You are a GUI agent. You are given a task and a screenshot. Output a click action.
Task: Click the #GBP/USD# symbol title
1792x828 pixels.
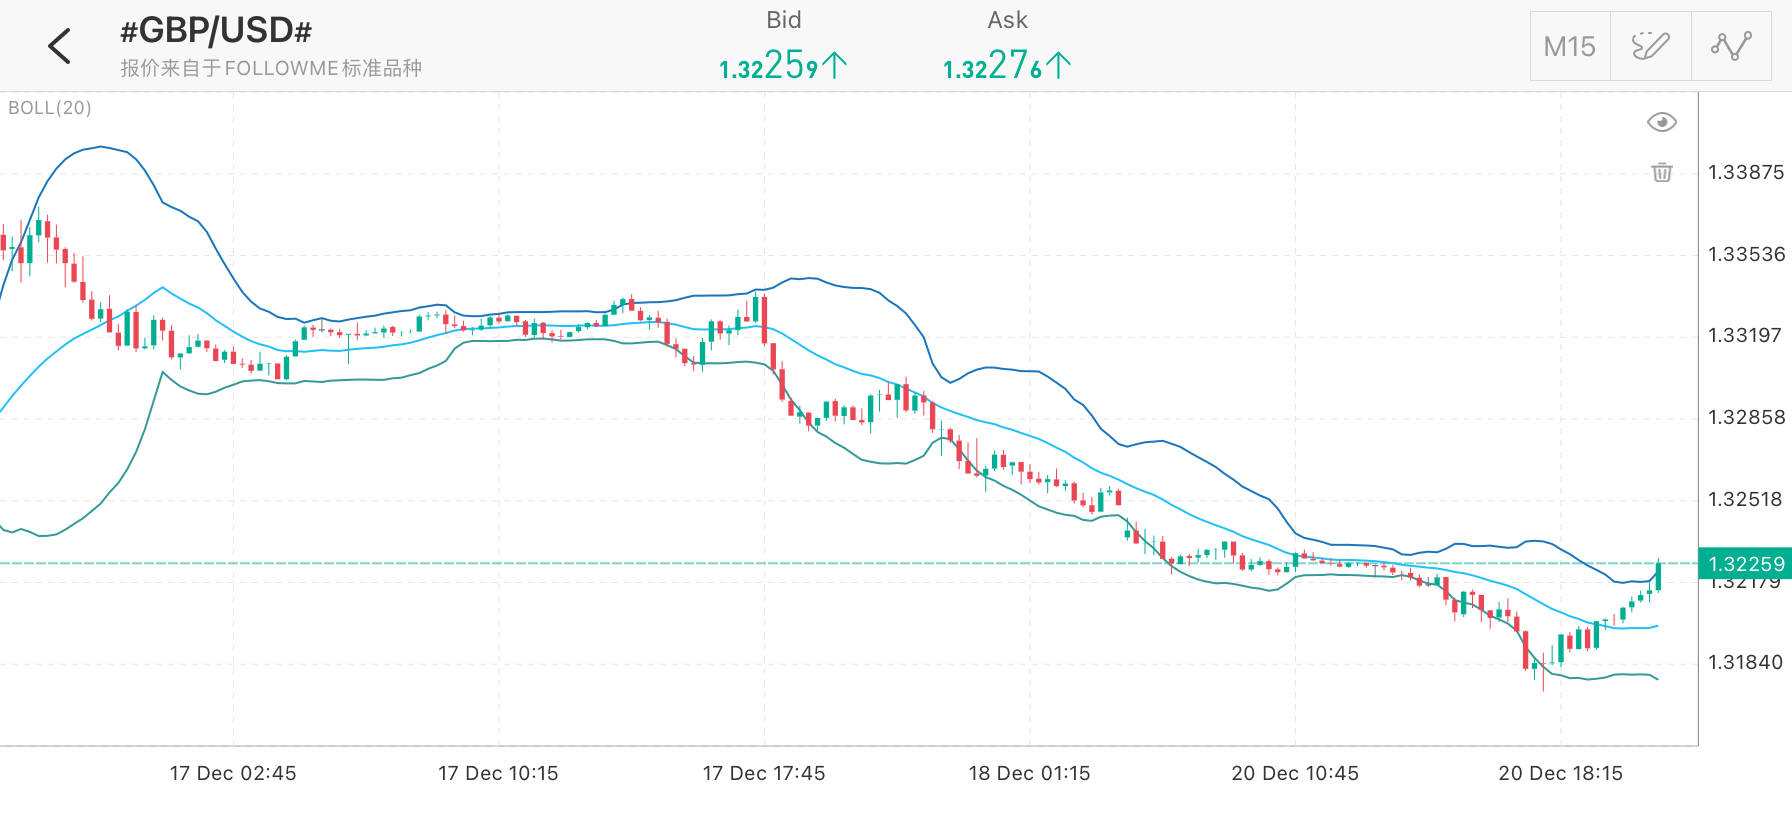coord(216,31)
